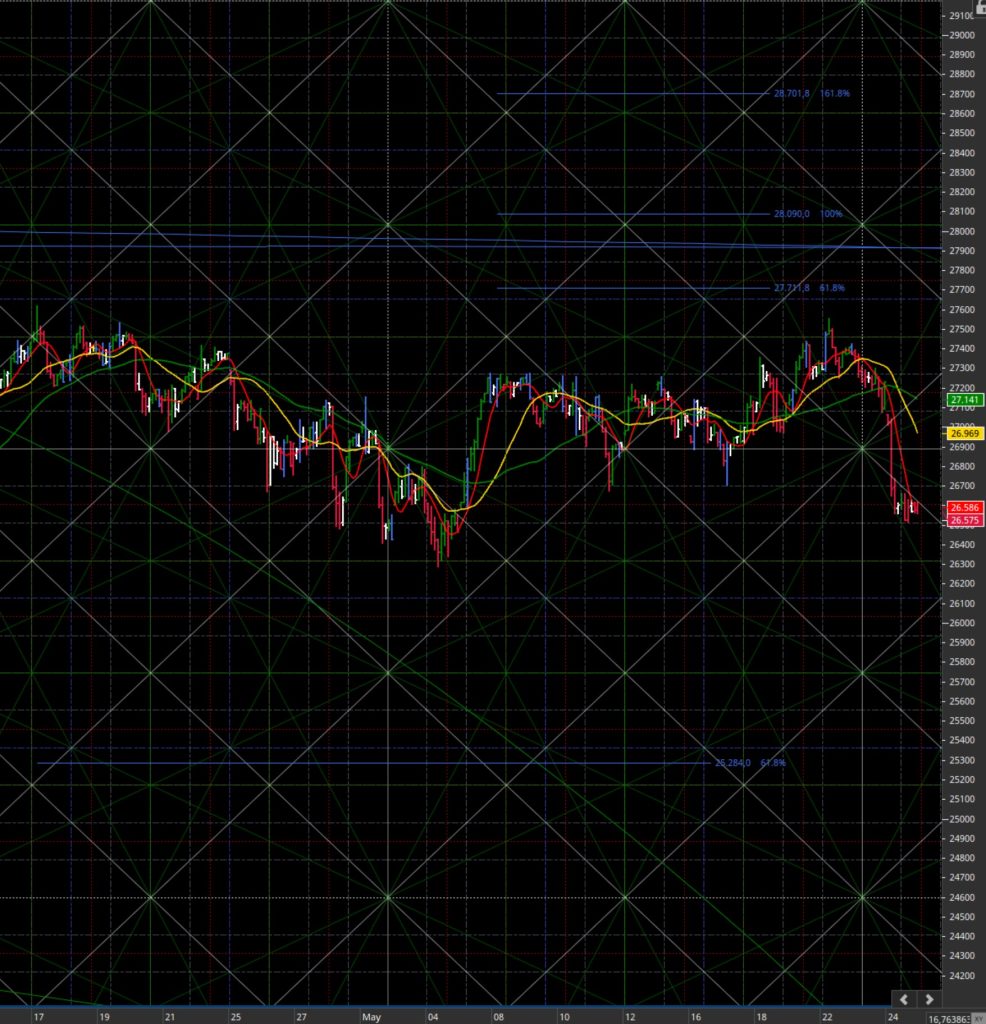The width and height of the screenshot is (986, 1024).
Task: Click the red 26.586 price tag
Action: (x=964, y=507)
